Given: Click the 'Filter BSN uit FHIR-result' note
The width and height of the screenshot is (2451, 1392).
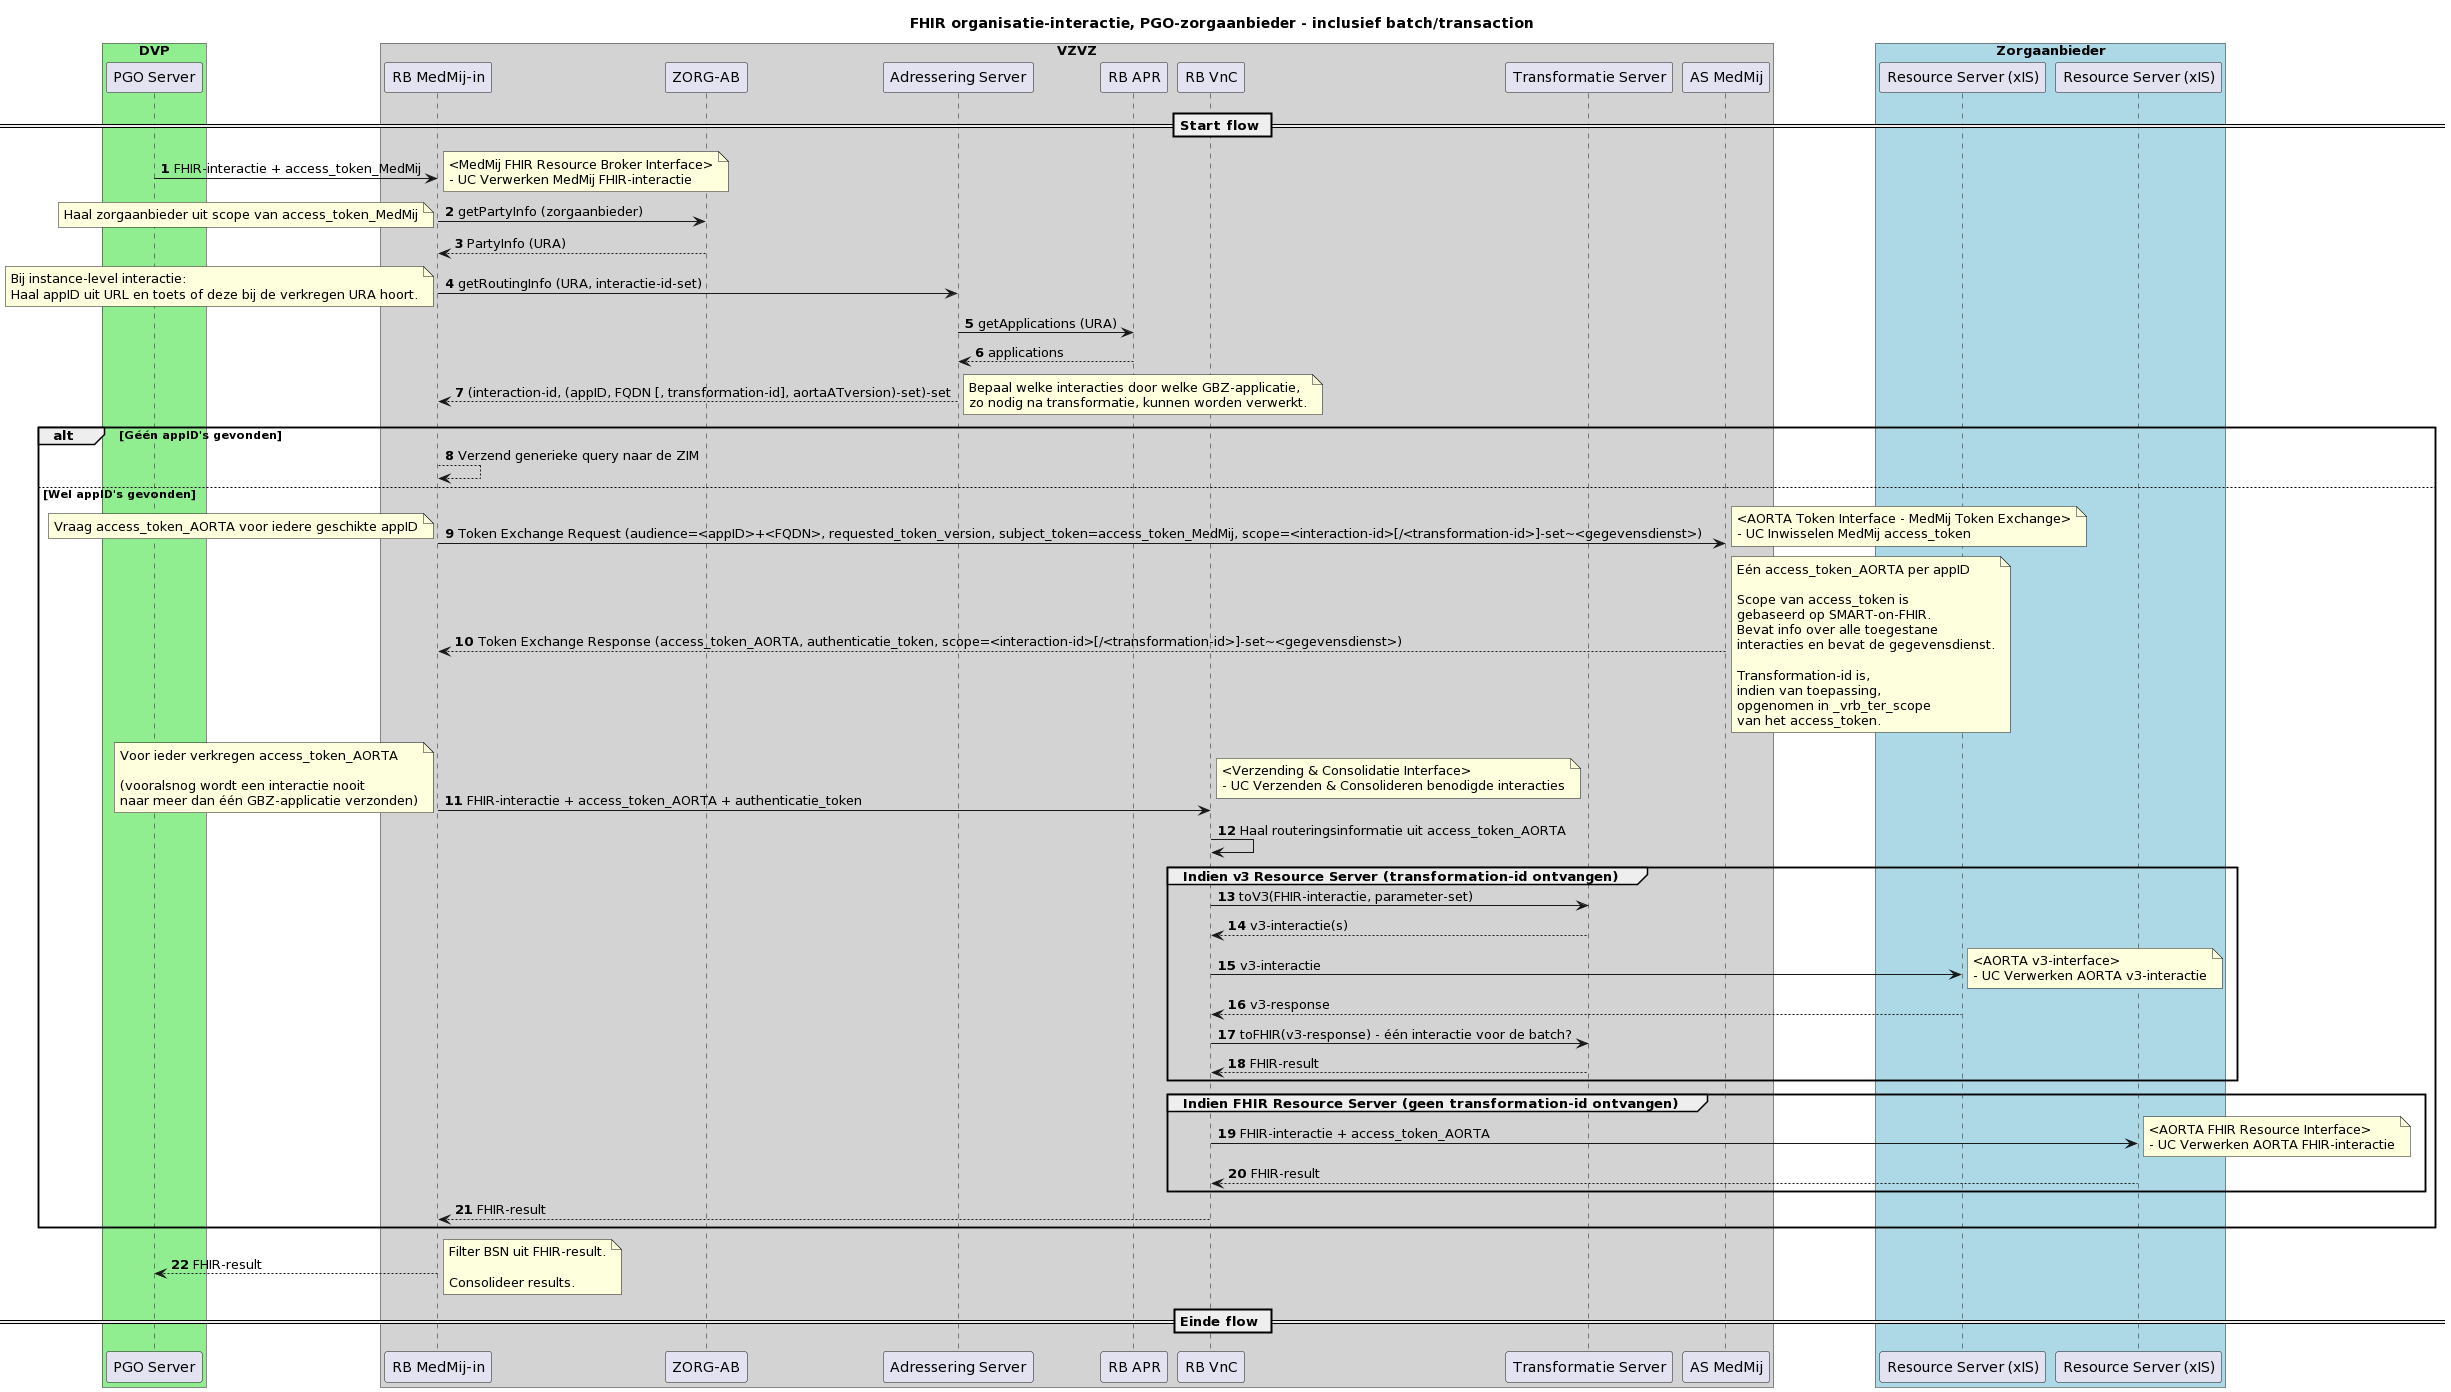Looking at the screenshot, I should tap(531, 1266).
